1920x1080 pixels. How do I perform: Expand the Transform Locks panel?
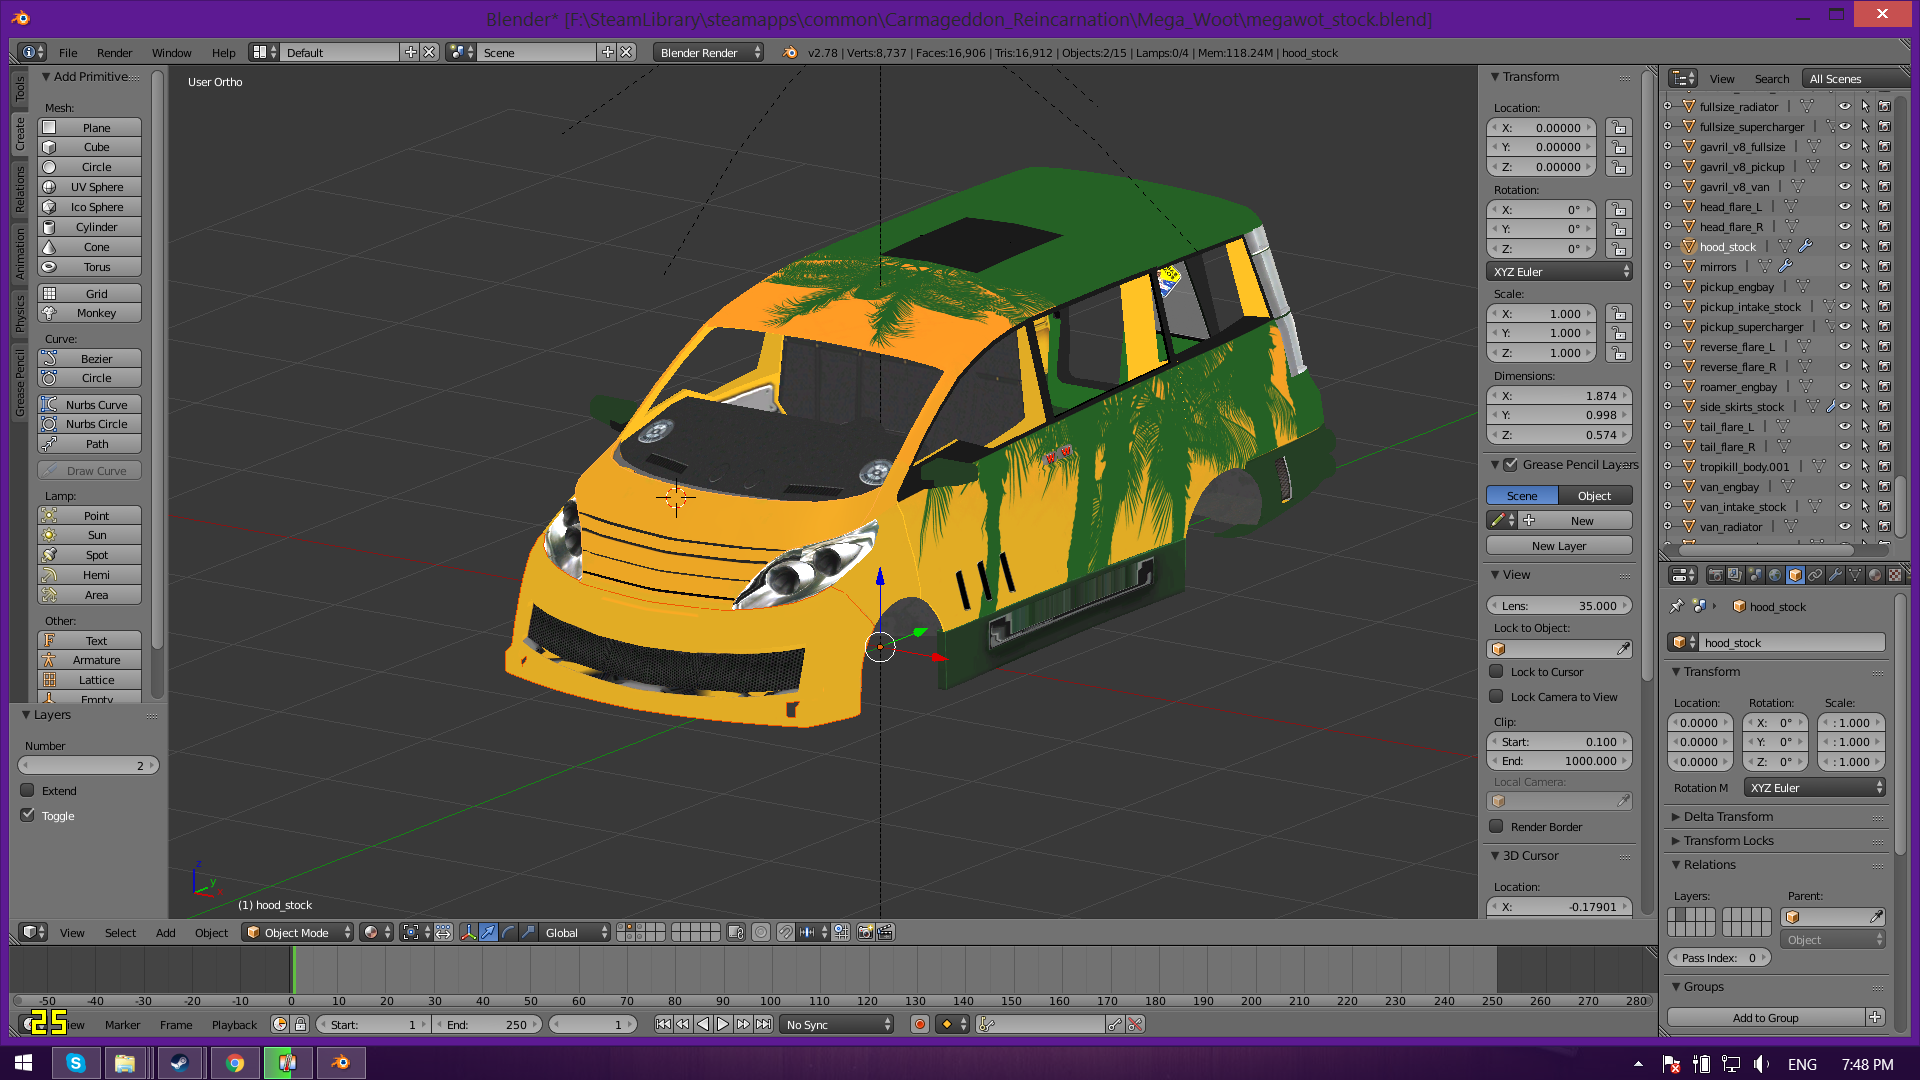[1727, 840]
